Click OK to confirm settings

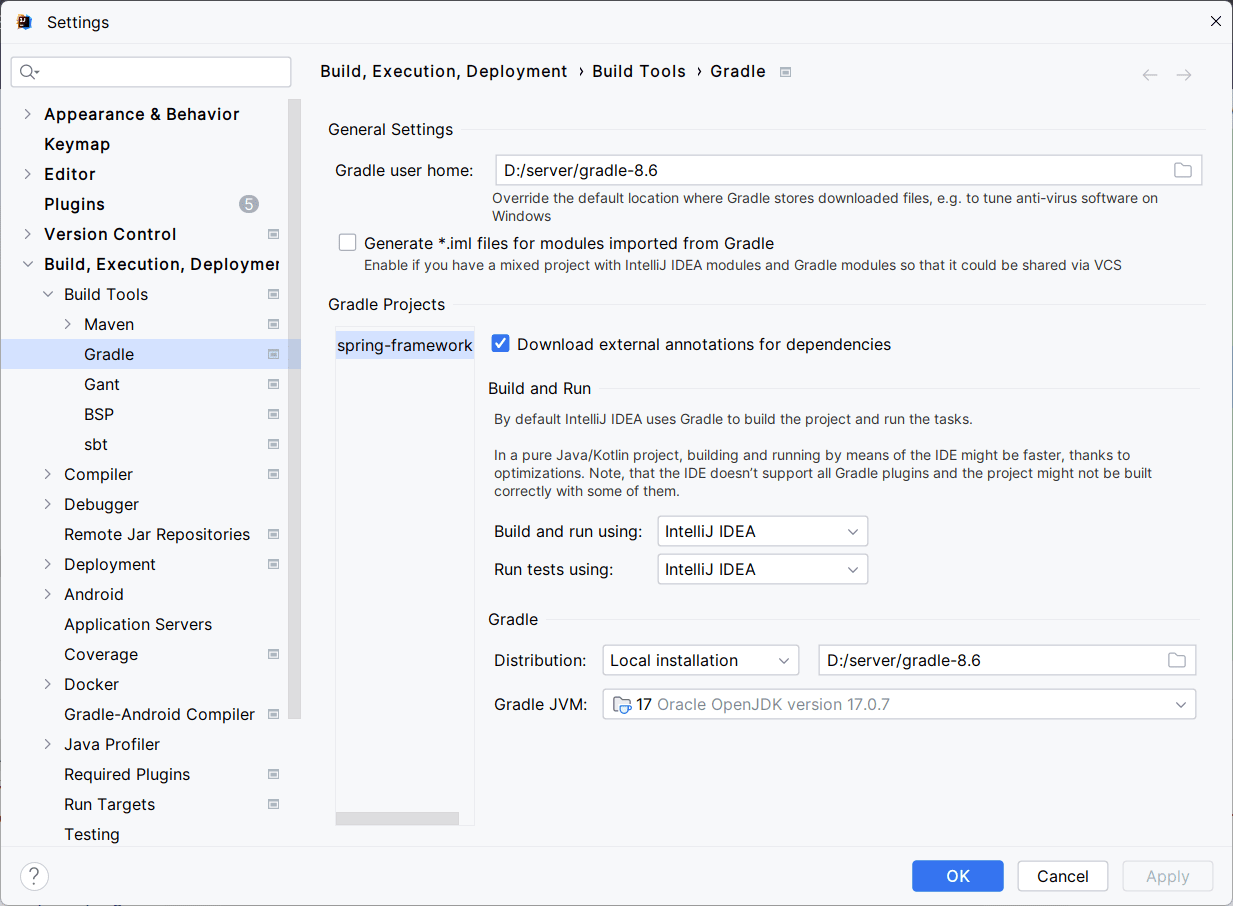958,876
